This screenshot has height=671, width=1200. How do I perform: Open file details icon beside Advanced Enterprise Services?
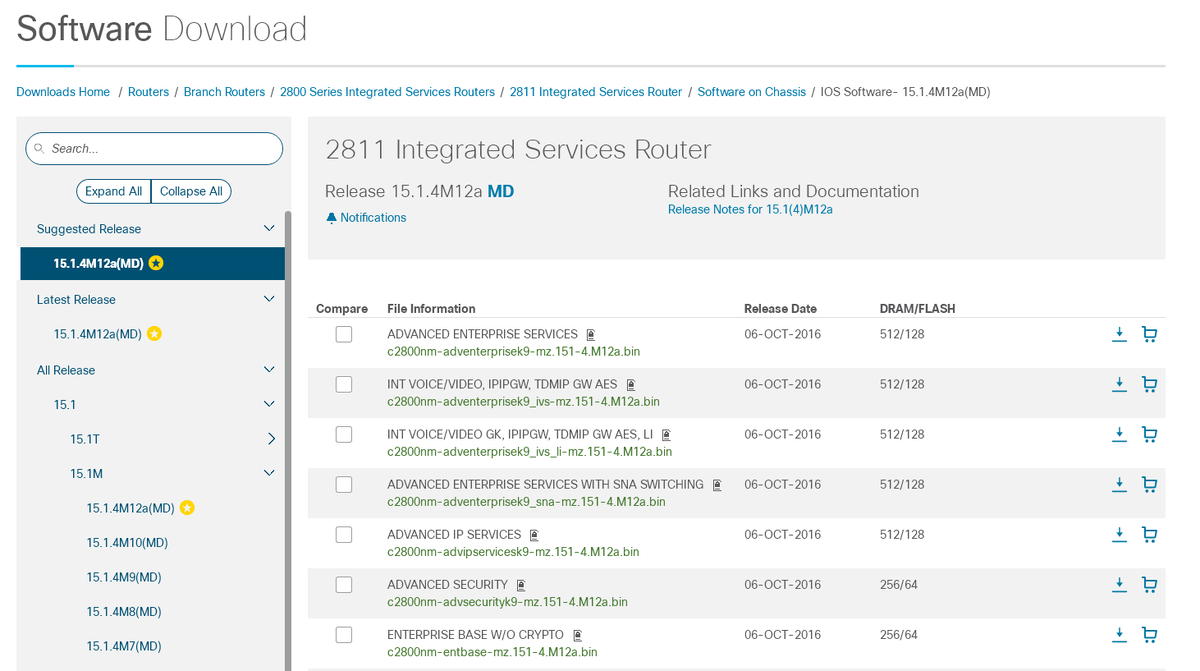(x=591, y=335)
